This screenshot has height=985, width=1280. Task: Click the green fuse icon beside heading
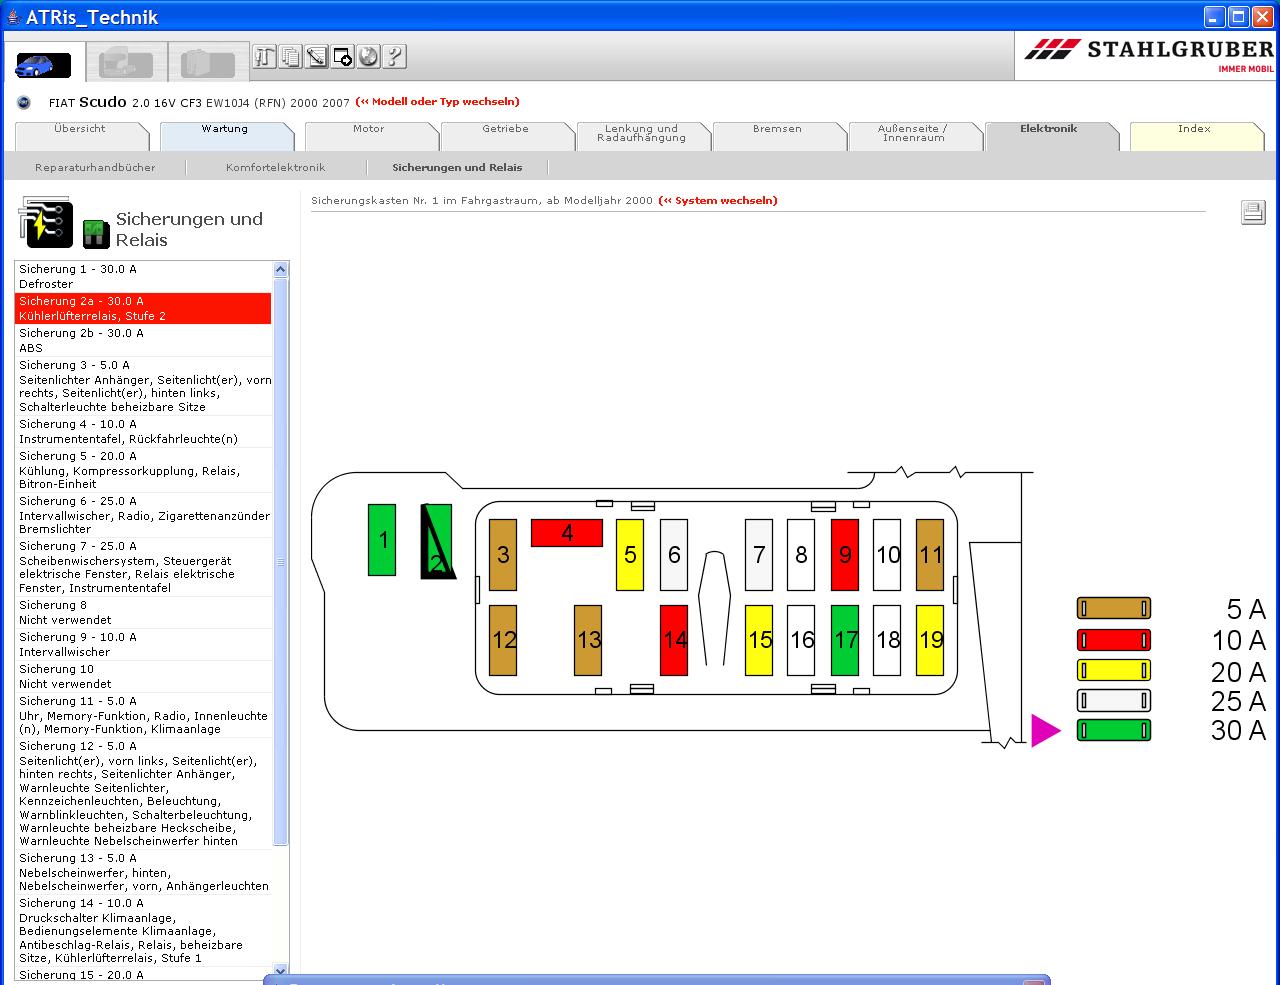tap(95, 233)
